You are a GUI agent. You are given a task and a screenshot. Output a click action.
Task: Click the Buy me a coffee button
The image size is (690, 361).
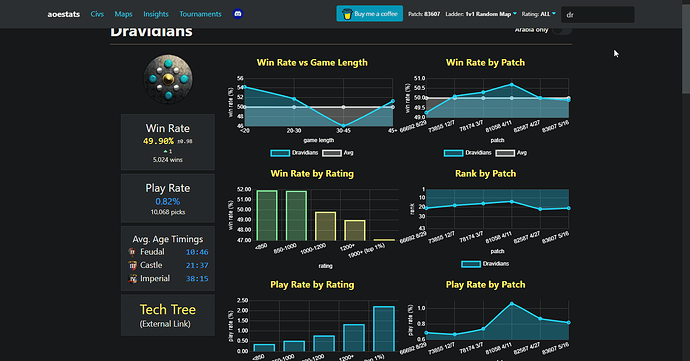click(x=370, y=14)
